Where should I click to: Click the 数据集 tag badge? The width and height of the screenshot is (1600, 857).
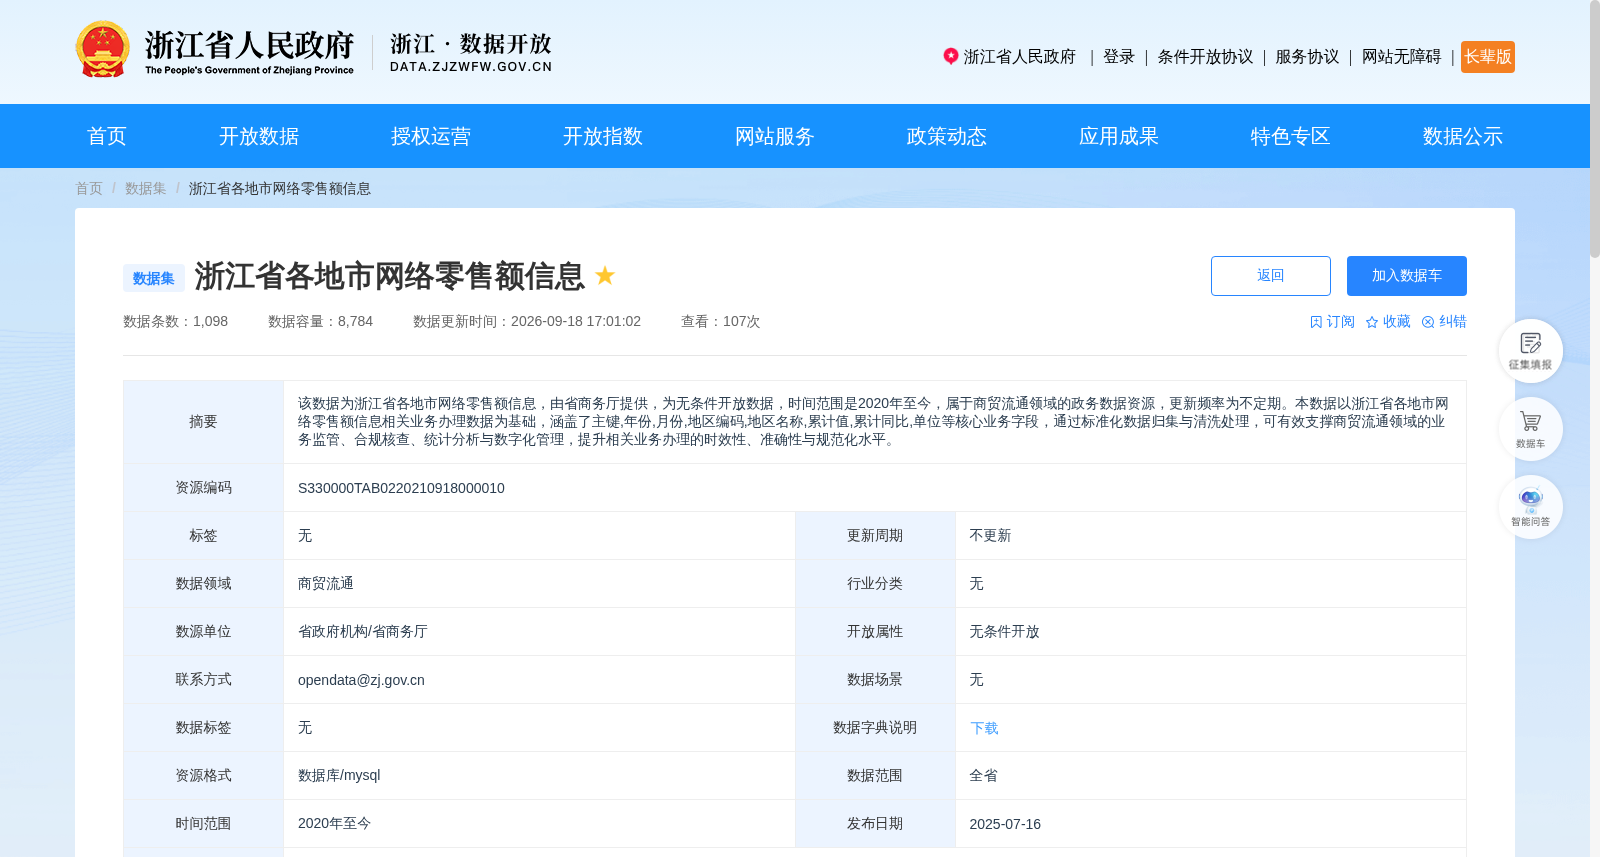154,278
